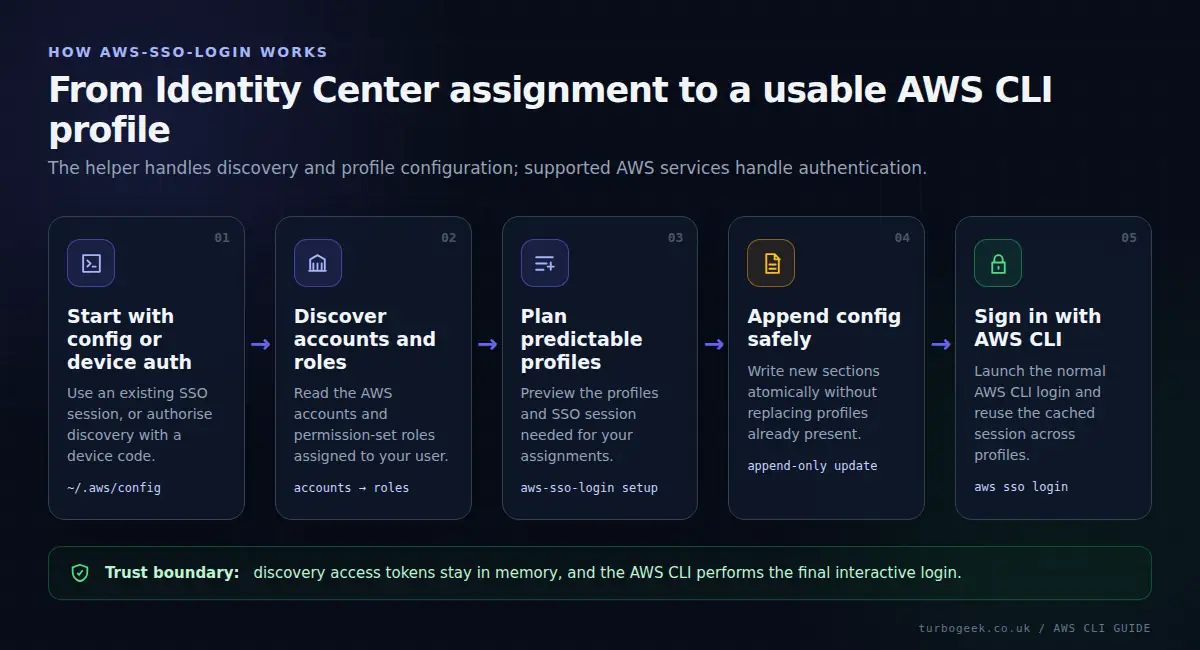Select the heading 'Append config safely'
Image resolution: width=1200 pixels, height=650 pixels.
point(824,327)
